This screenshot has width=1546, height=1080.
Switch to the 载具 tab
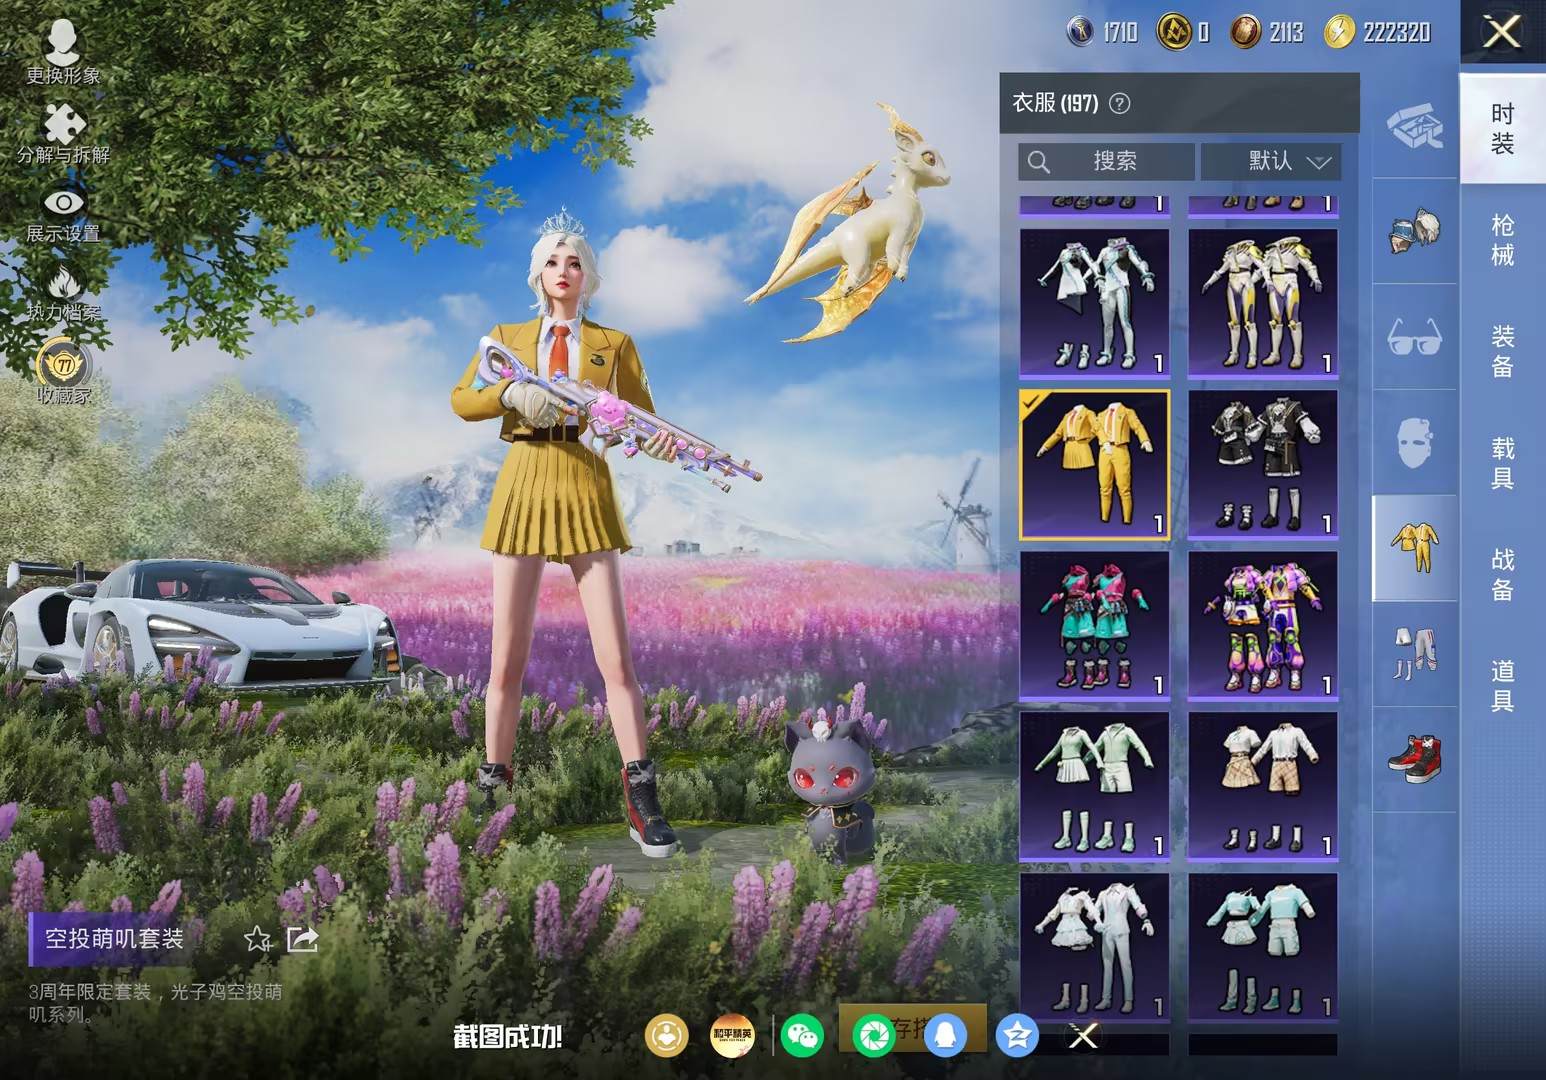pyautogui.click(x=1502, y=462)
